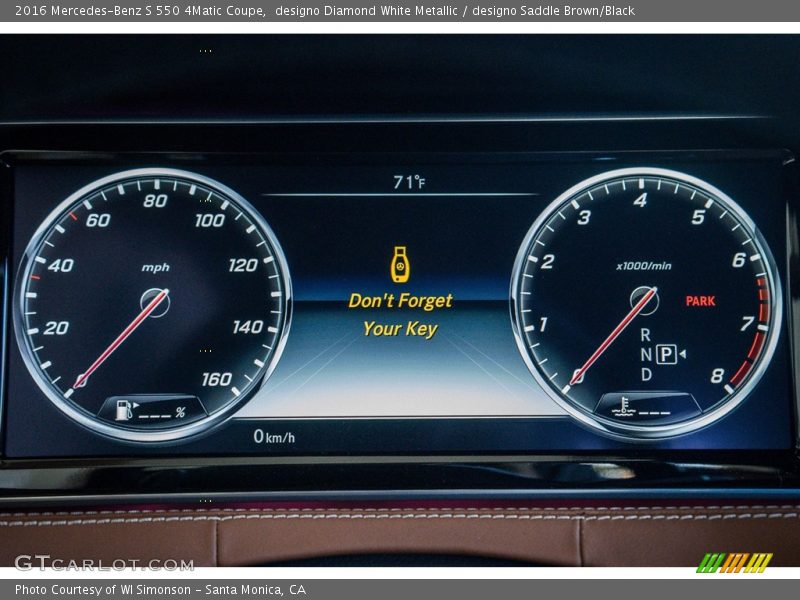
Task: Click the fuel pump icon
Action: 122,410
